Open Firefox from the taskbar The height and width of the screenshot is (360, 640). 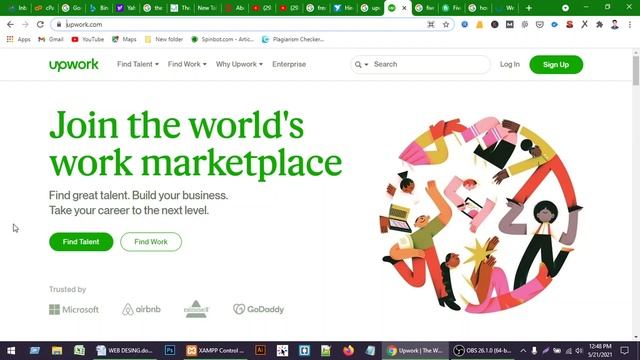coord(348,350)
